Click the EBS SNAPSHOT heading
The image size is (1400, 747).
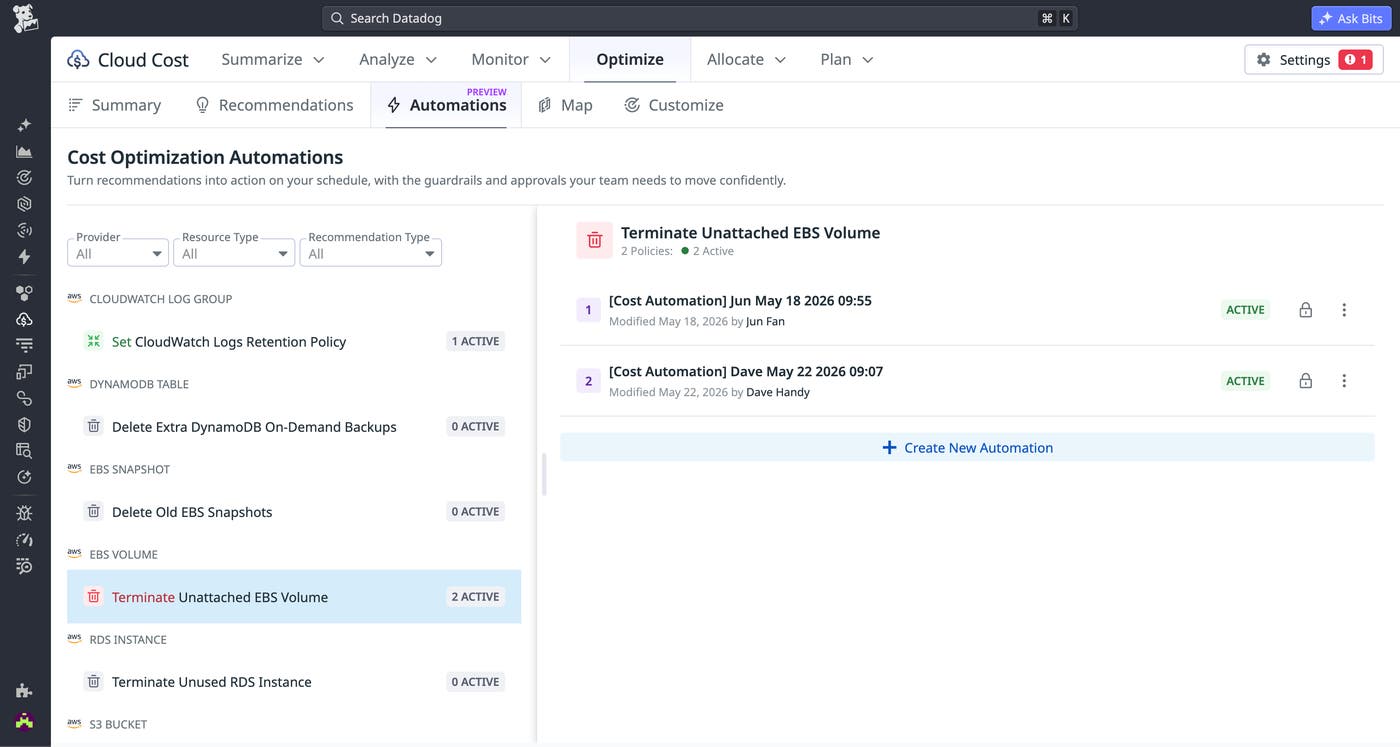click(x=130, y=469)
